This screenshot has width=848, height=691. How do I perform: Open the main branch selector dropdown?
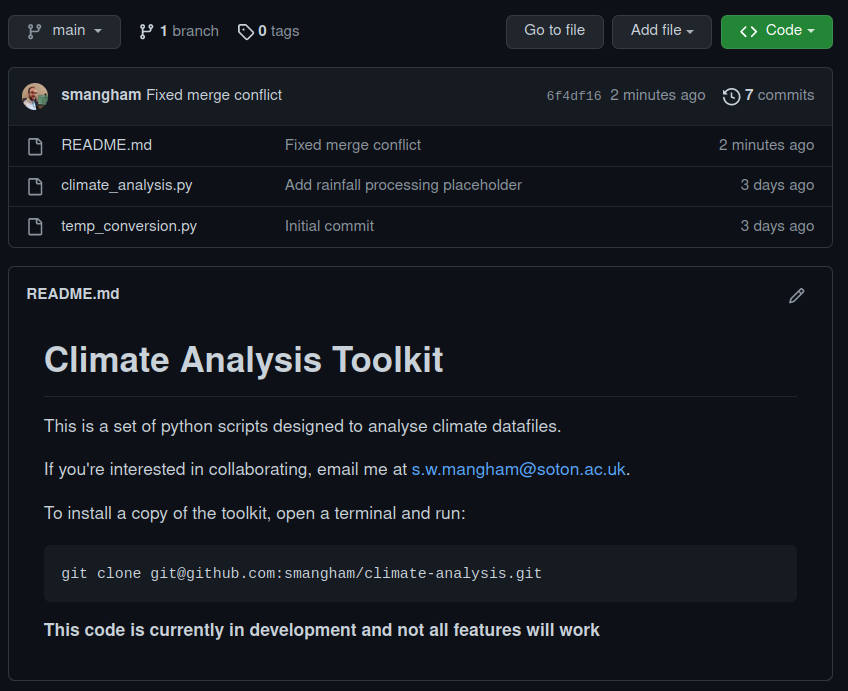[x=64, y=31]
